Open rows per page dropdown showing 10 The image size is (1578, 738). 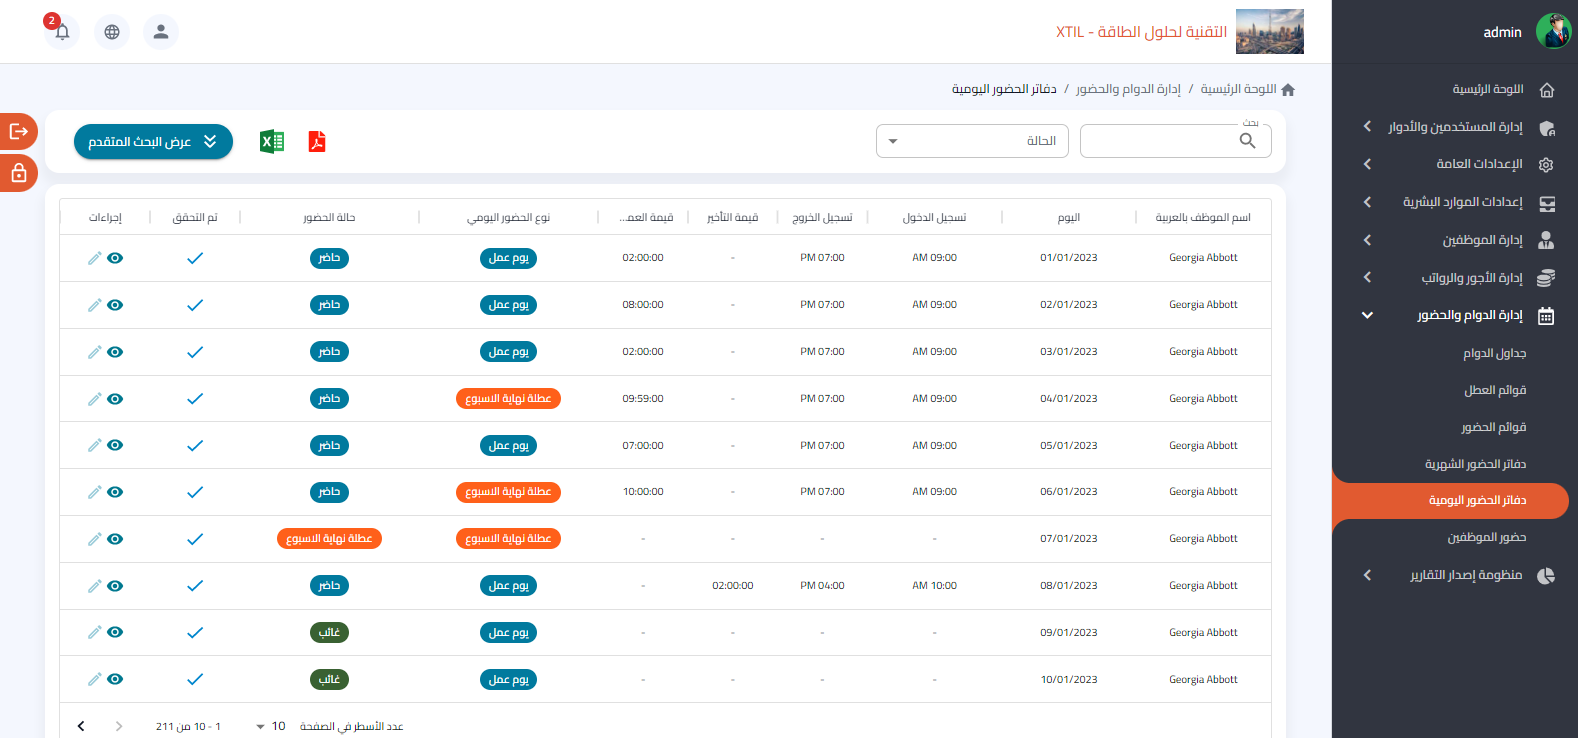pyautogui.click(x=270, y=726)
